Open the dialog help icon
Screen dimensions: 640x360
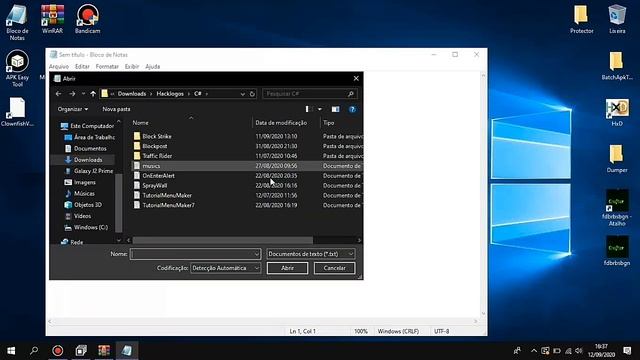352,109
